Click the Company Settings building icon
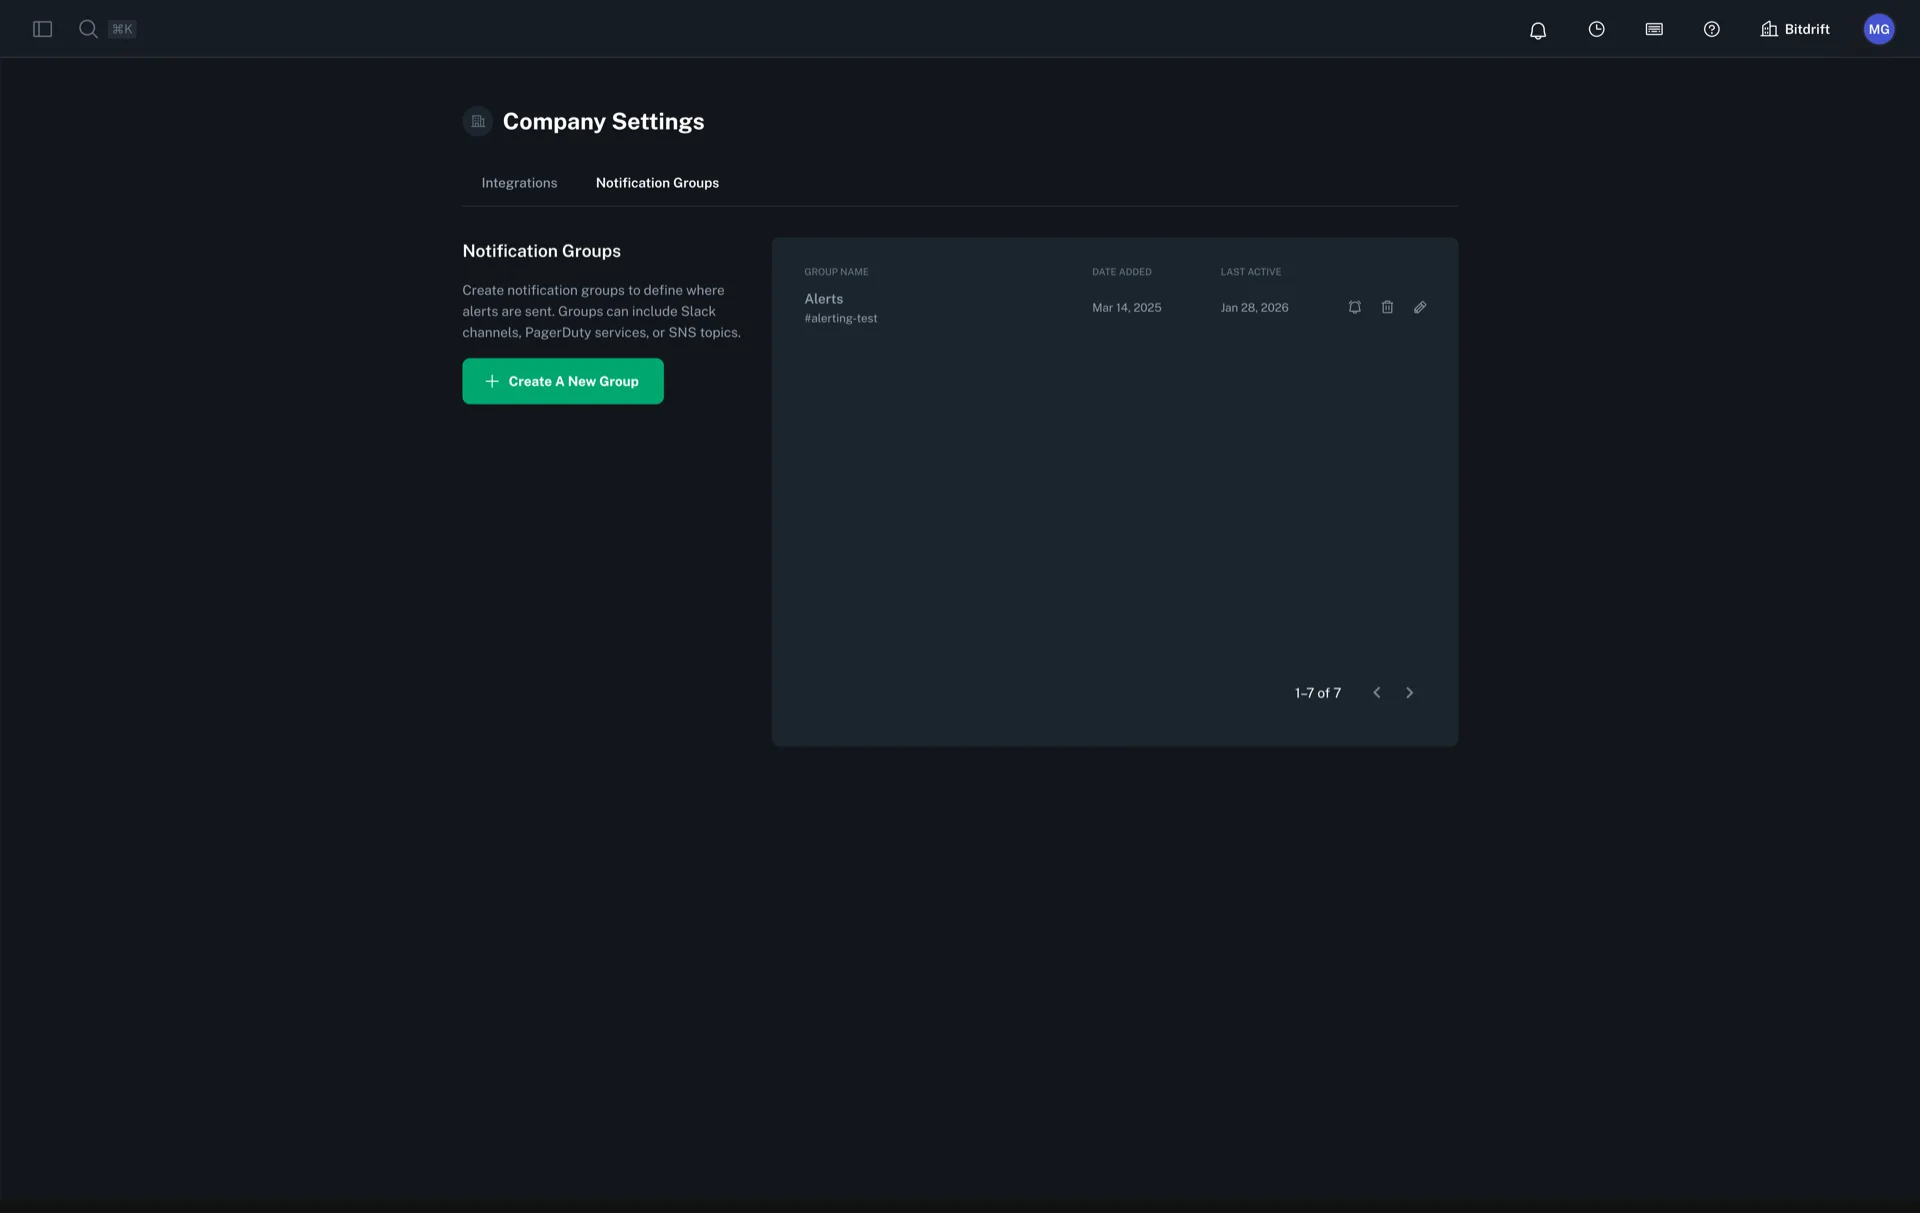 [x=476, y=121]
